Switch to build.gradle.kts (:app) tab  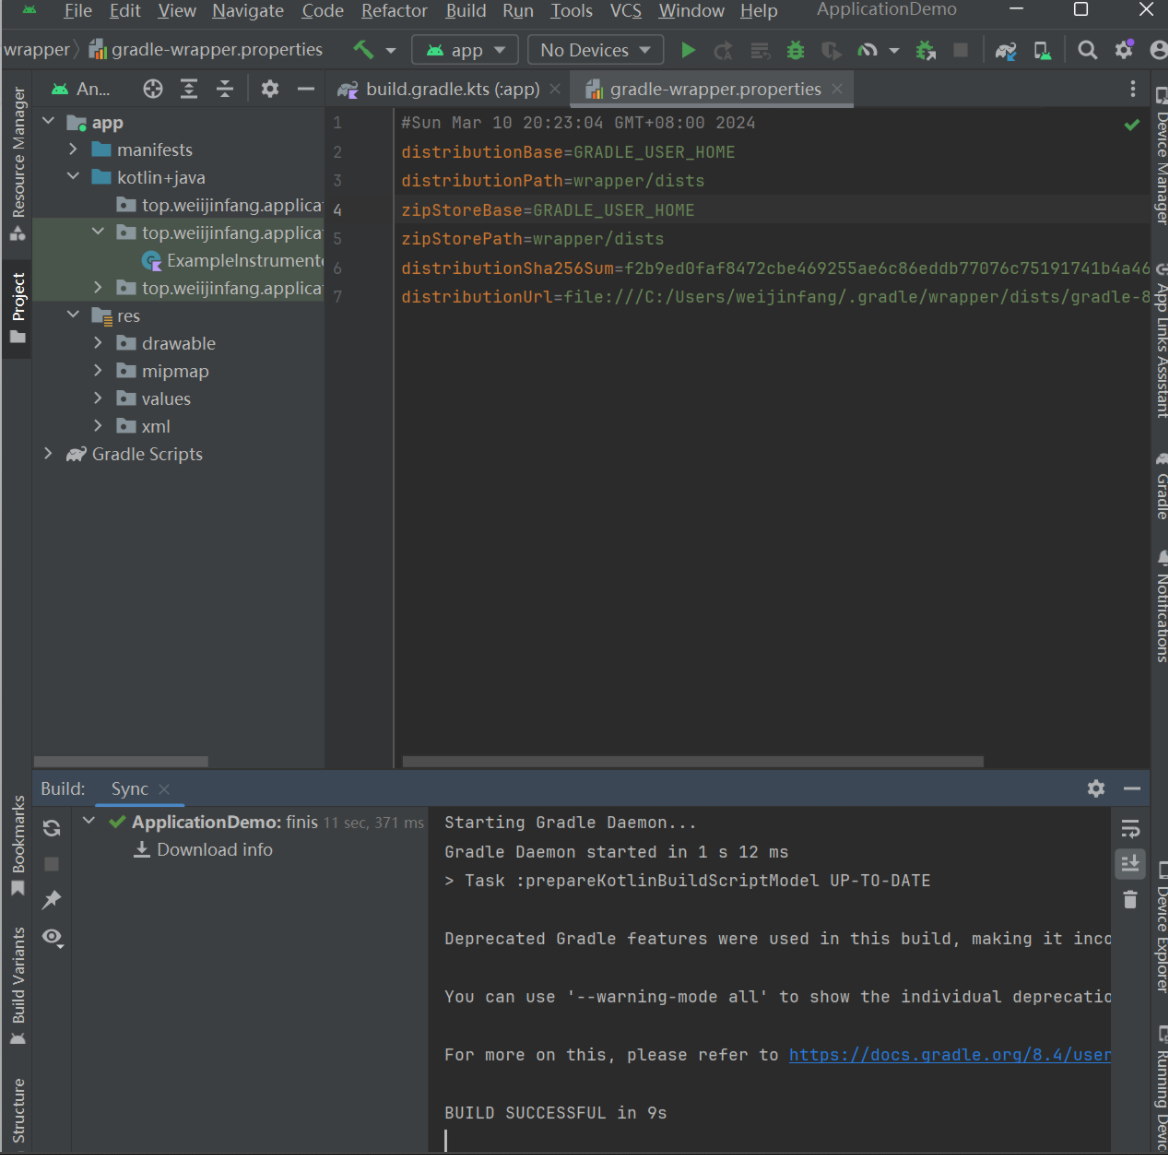point(451,89)
